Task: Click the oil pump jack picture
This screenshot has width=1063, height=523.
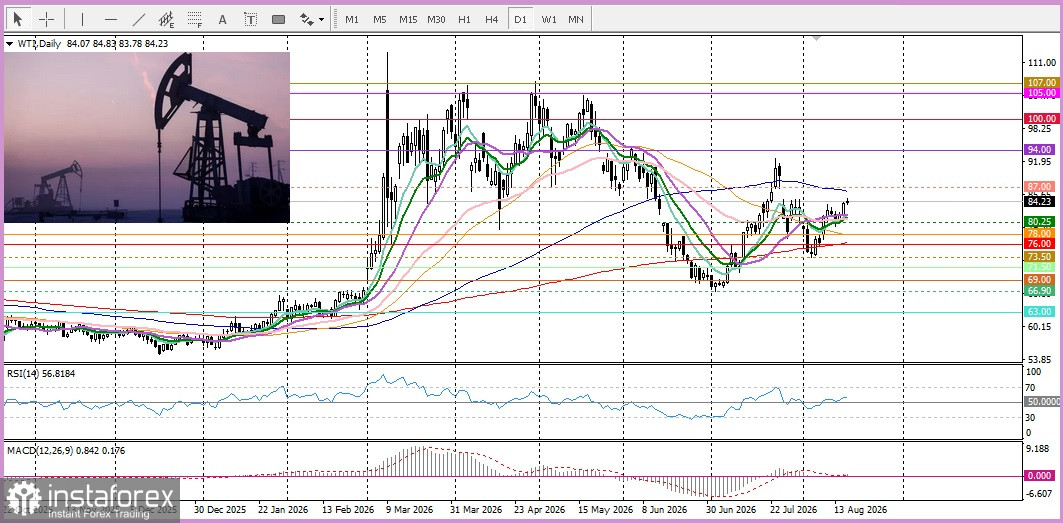Action: click(x=146, y=137)
